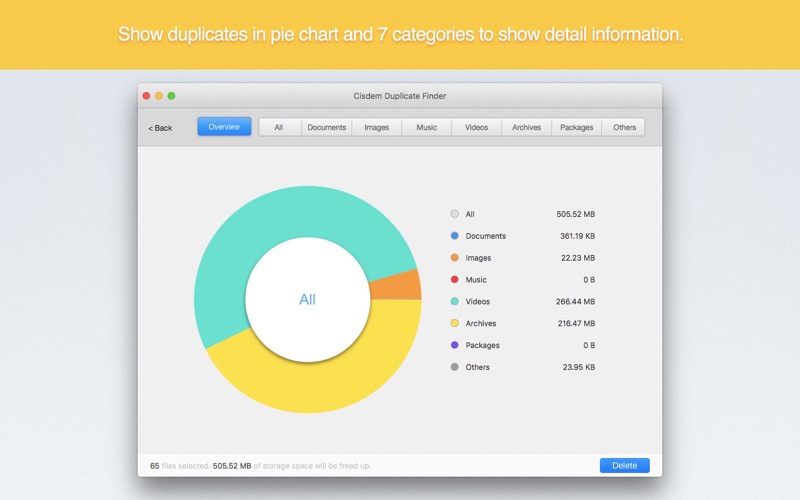Open the Videos tab

pos(477,128)
